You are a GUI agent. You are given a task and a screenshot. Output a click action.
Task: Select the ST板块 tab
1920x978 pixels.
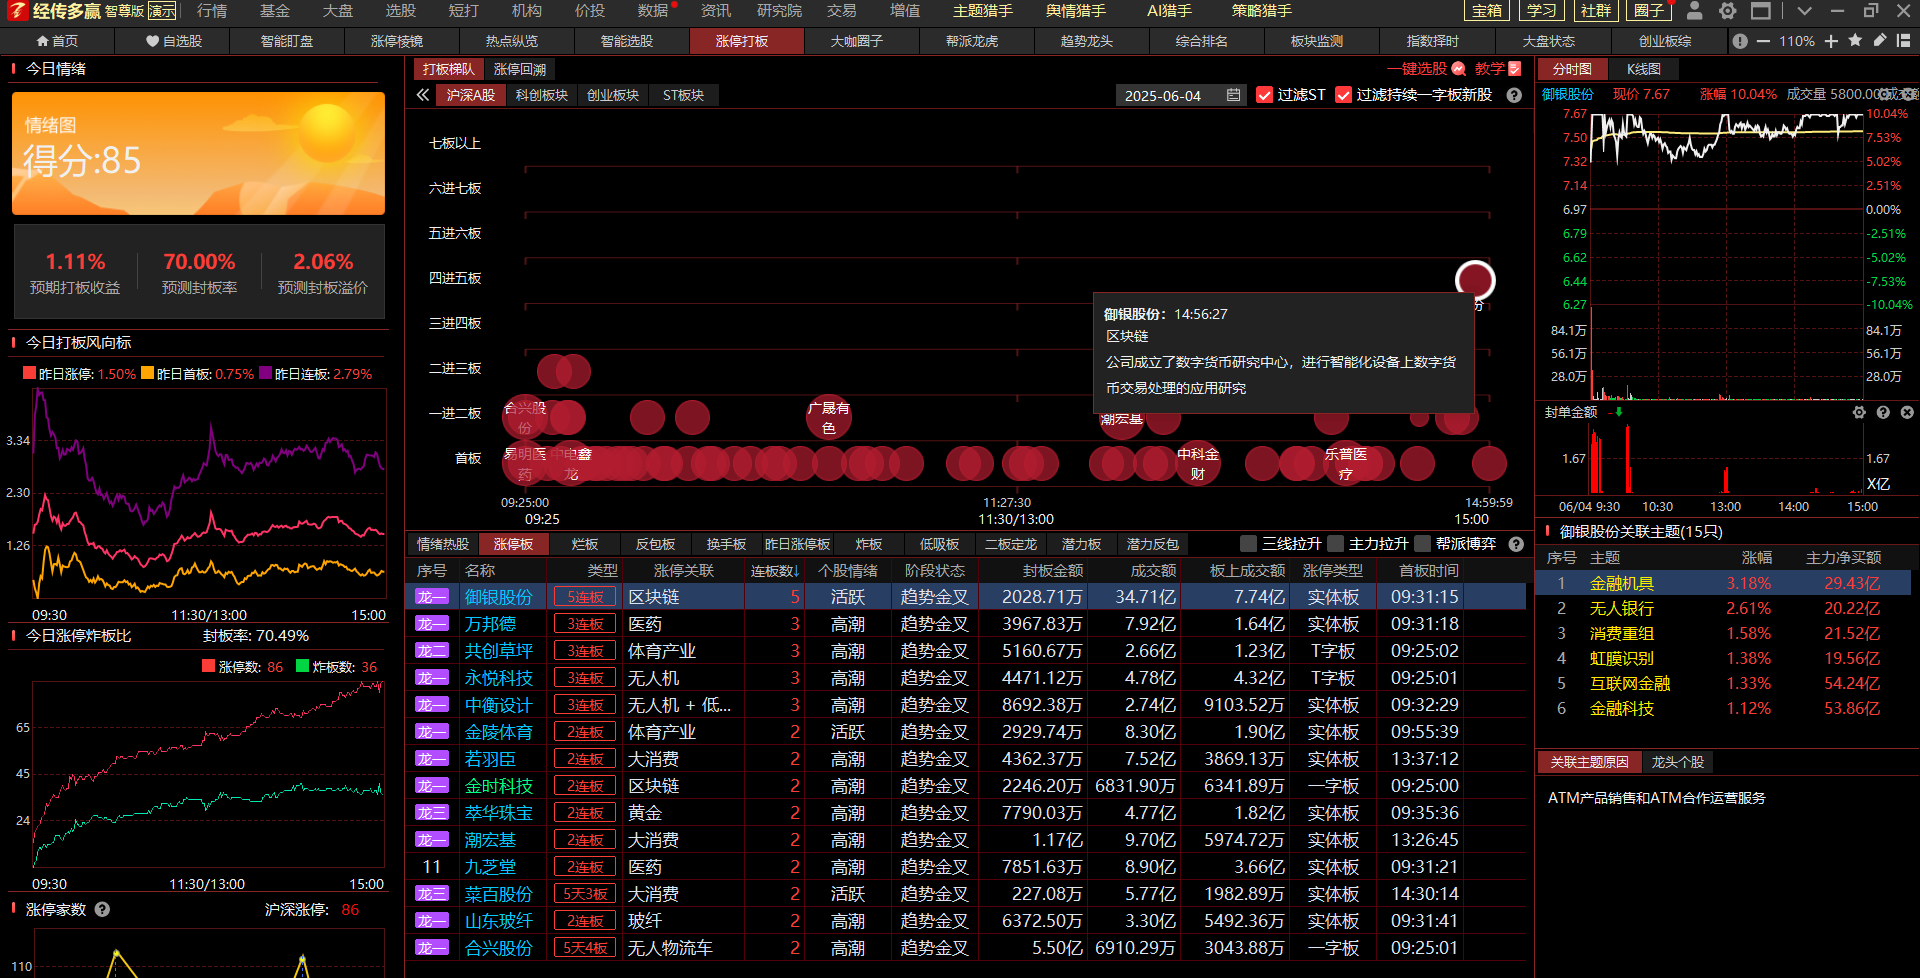pos(683,95)
